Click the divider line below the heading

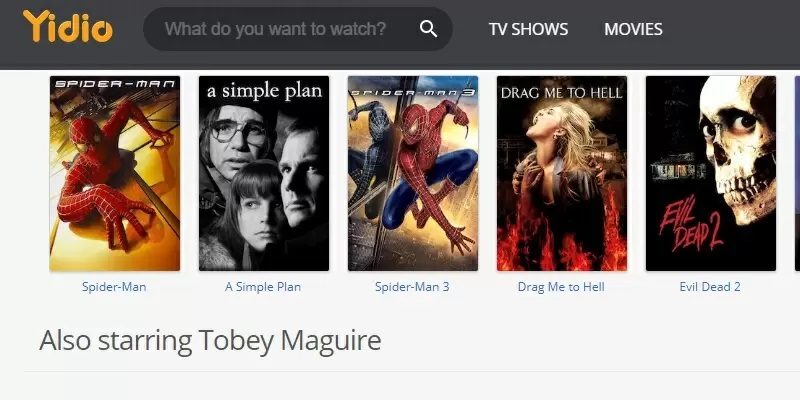(412, 371)
